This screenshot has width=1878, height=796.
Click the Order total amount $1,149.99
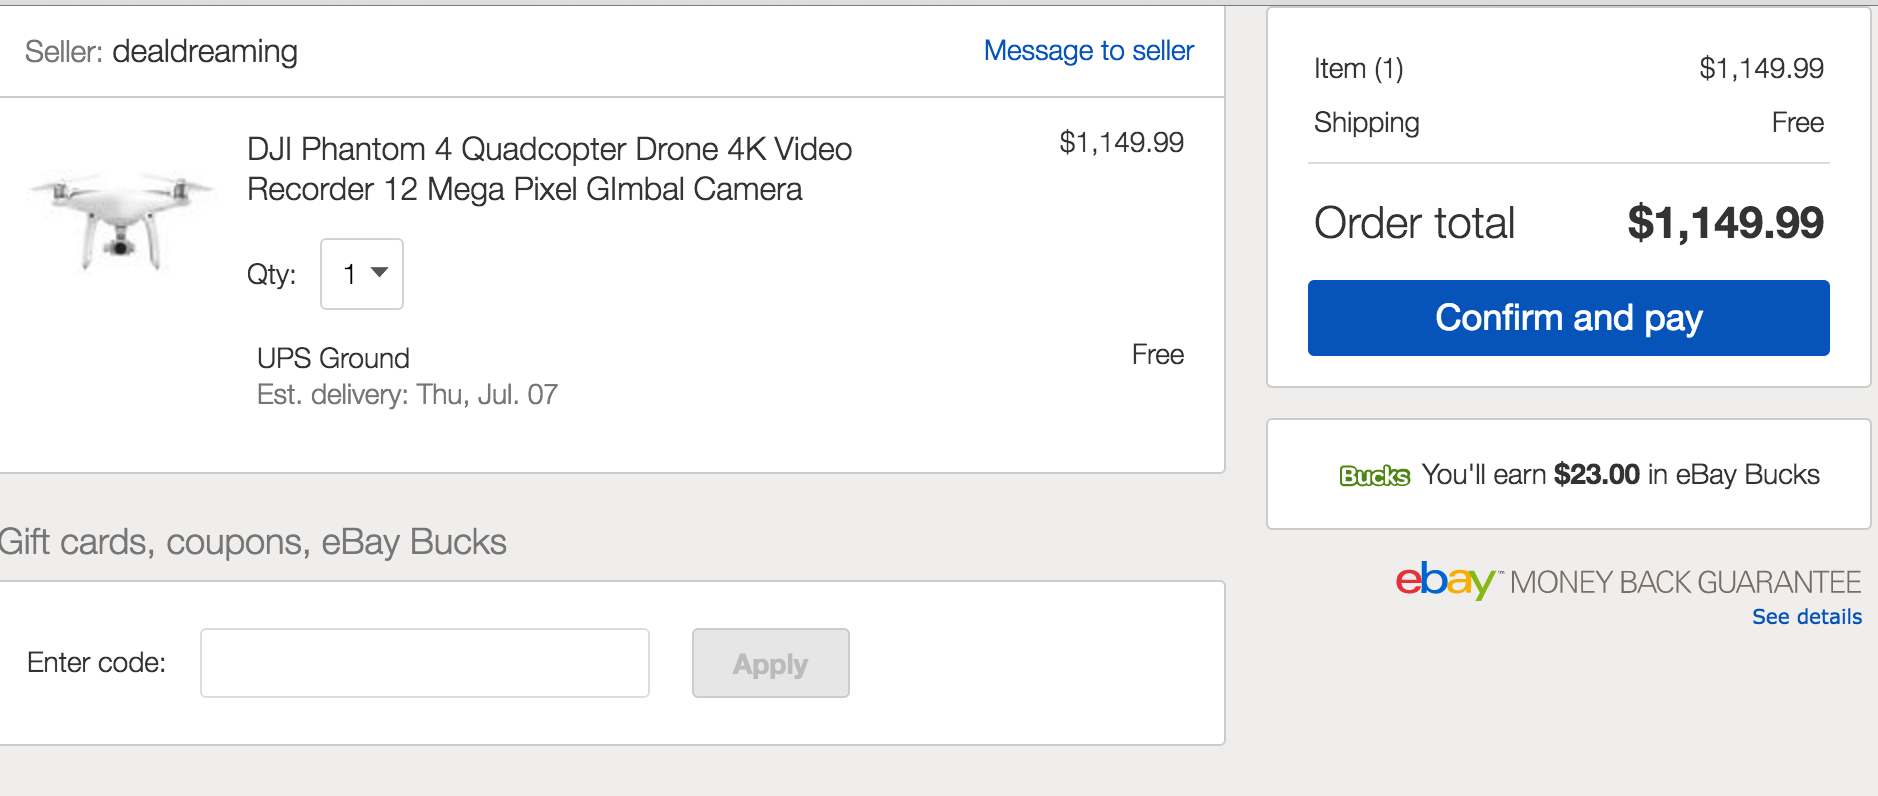pyautogui.click(x=1725, y=222)
